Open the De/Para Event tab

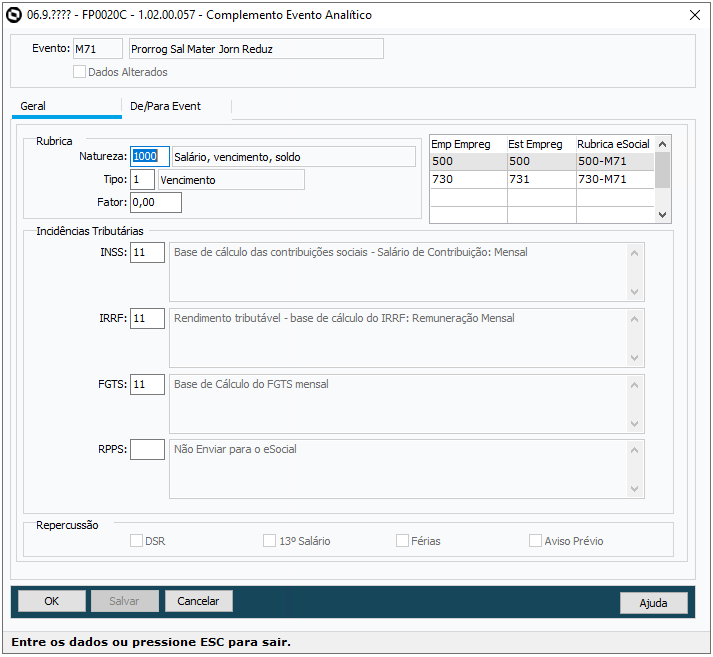[x=176, y=106]
